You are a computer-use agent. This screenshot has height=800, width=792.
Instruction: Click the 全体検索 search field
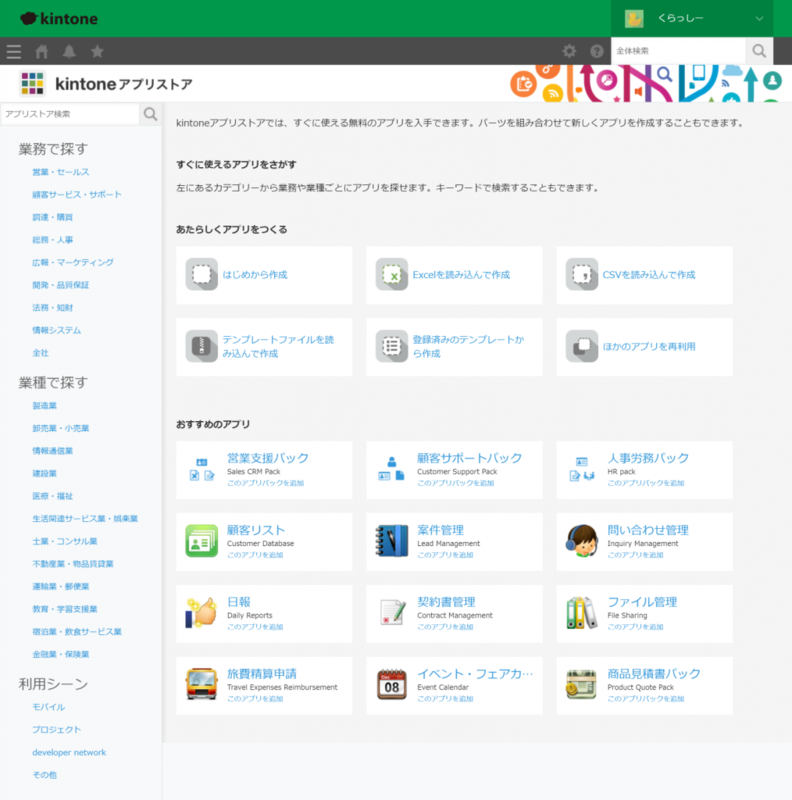(679, 51)
